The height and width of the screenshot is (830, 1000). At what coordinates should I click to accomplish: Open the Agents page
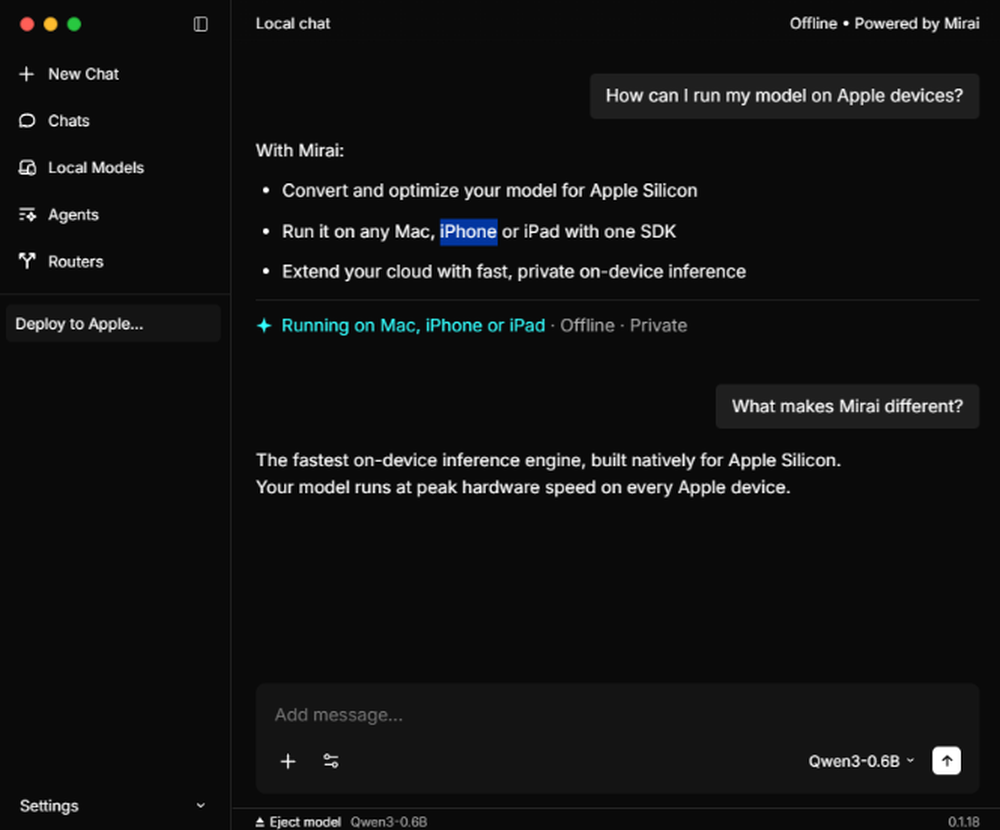pyautogui.click(x=73, y=215)
